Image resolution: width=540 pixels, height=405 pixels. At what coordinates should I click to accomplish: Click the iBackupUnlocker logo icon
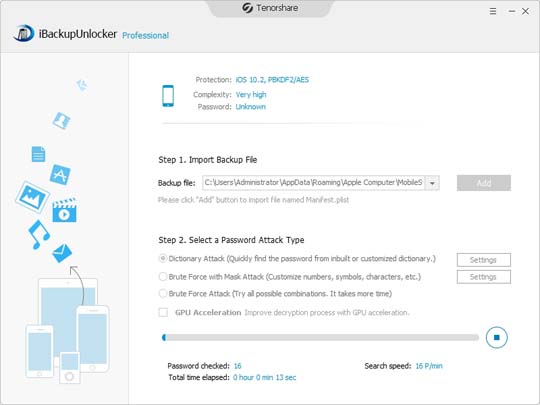coord(24,33)
